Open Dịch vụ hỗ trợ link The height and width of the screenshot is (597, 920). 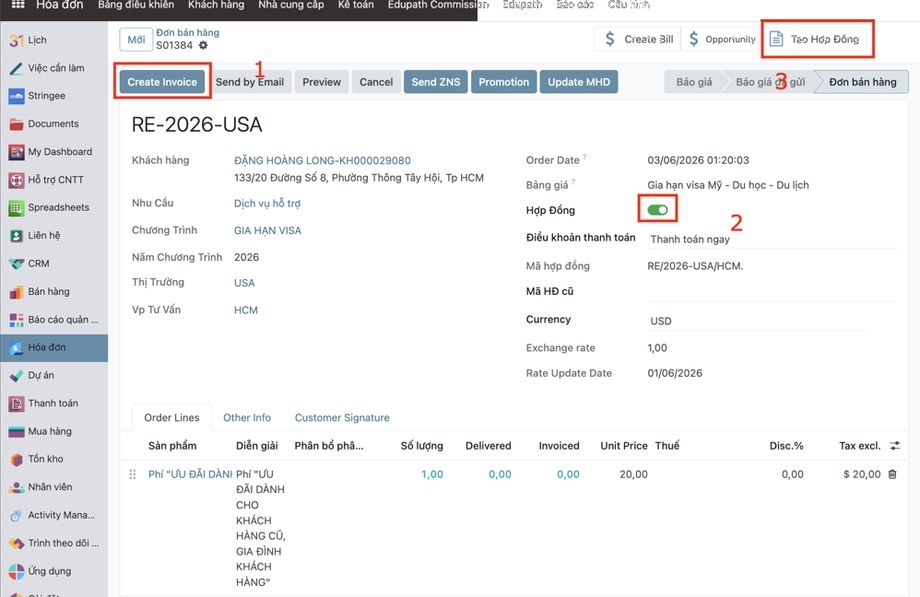tap(267, 204)
